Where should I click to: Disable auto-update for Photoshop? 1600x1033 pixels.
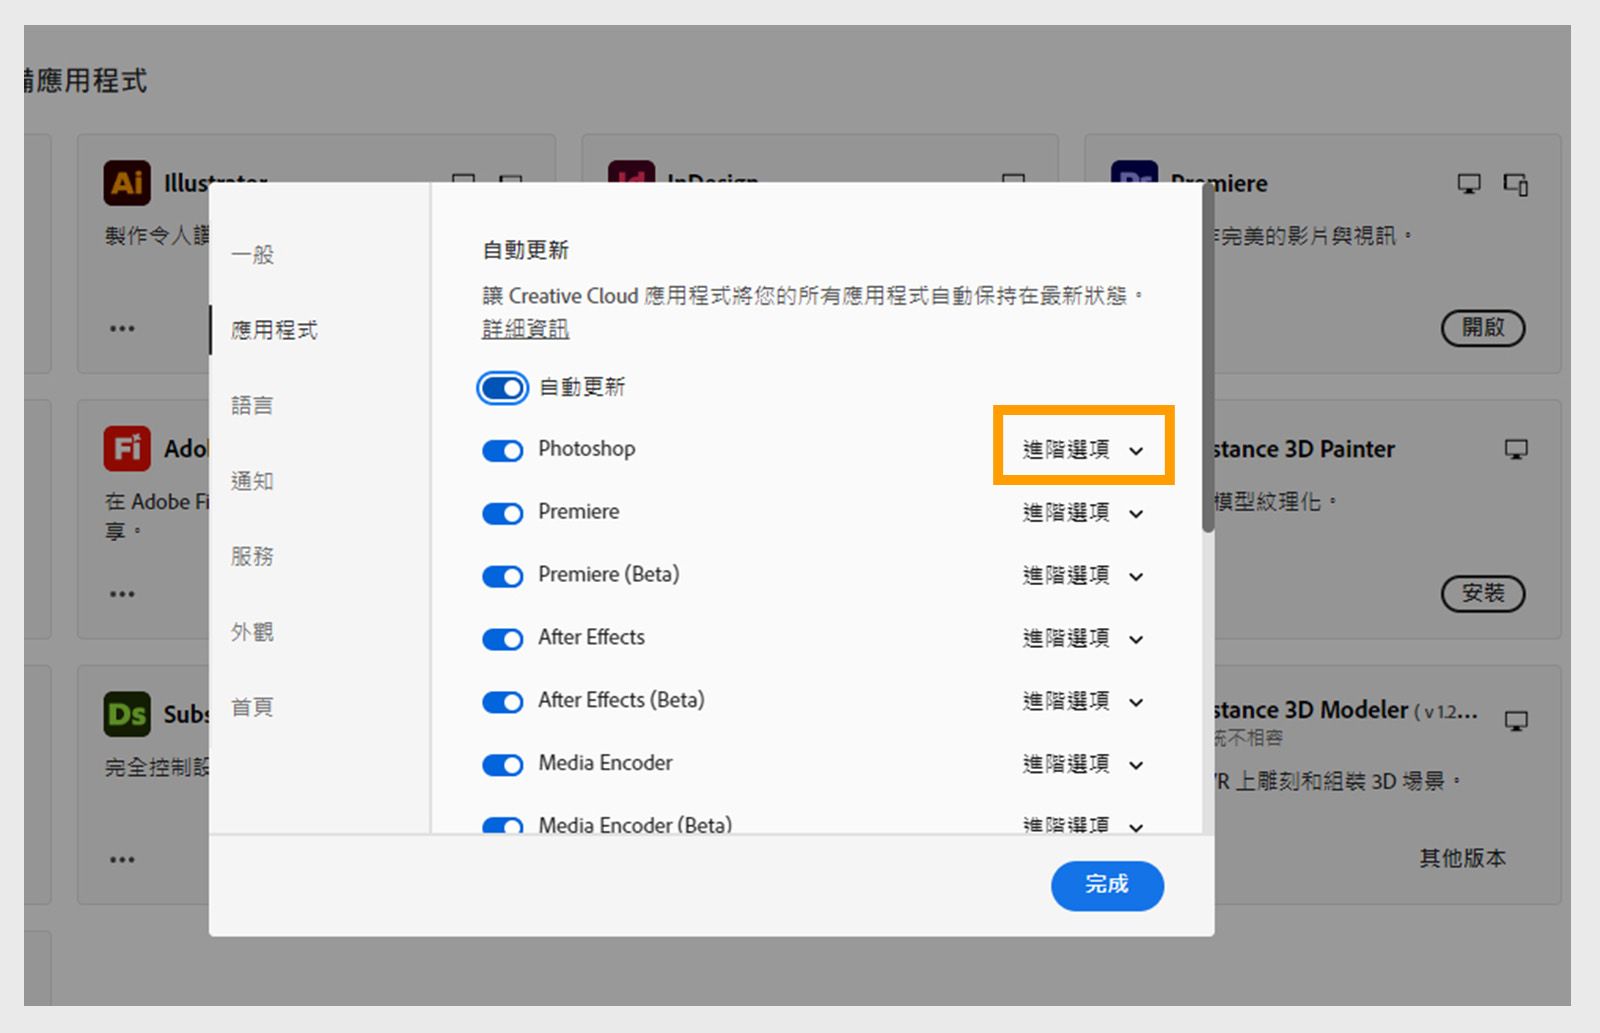pyautogui.click(x=502, y=451)
